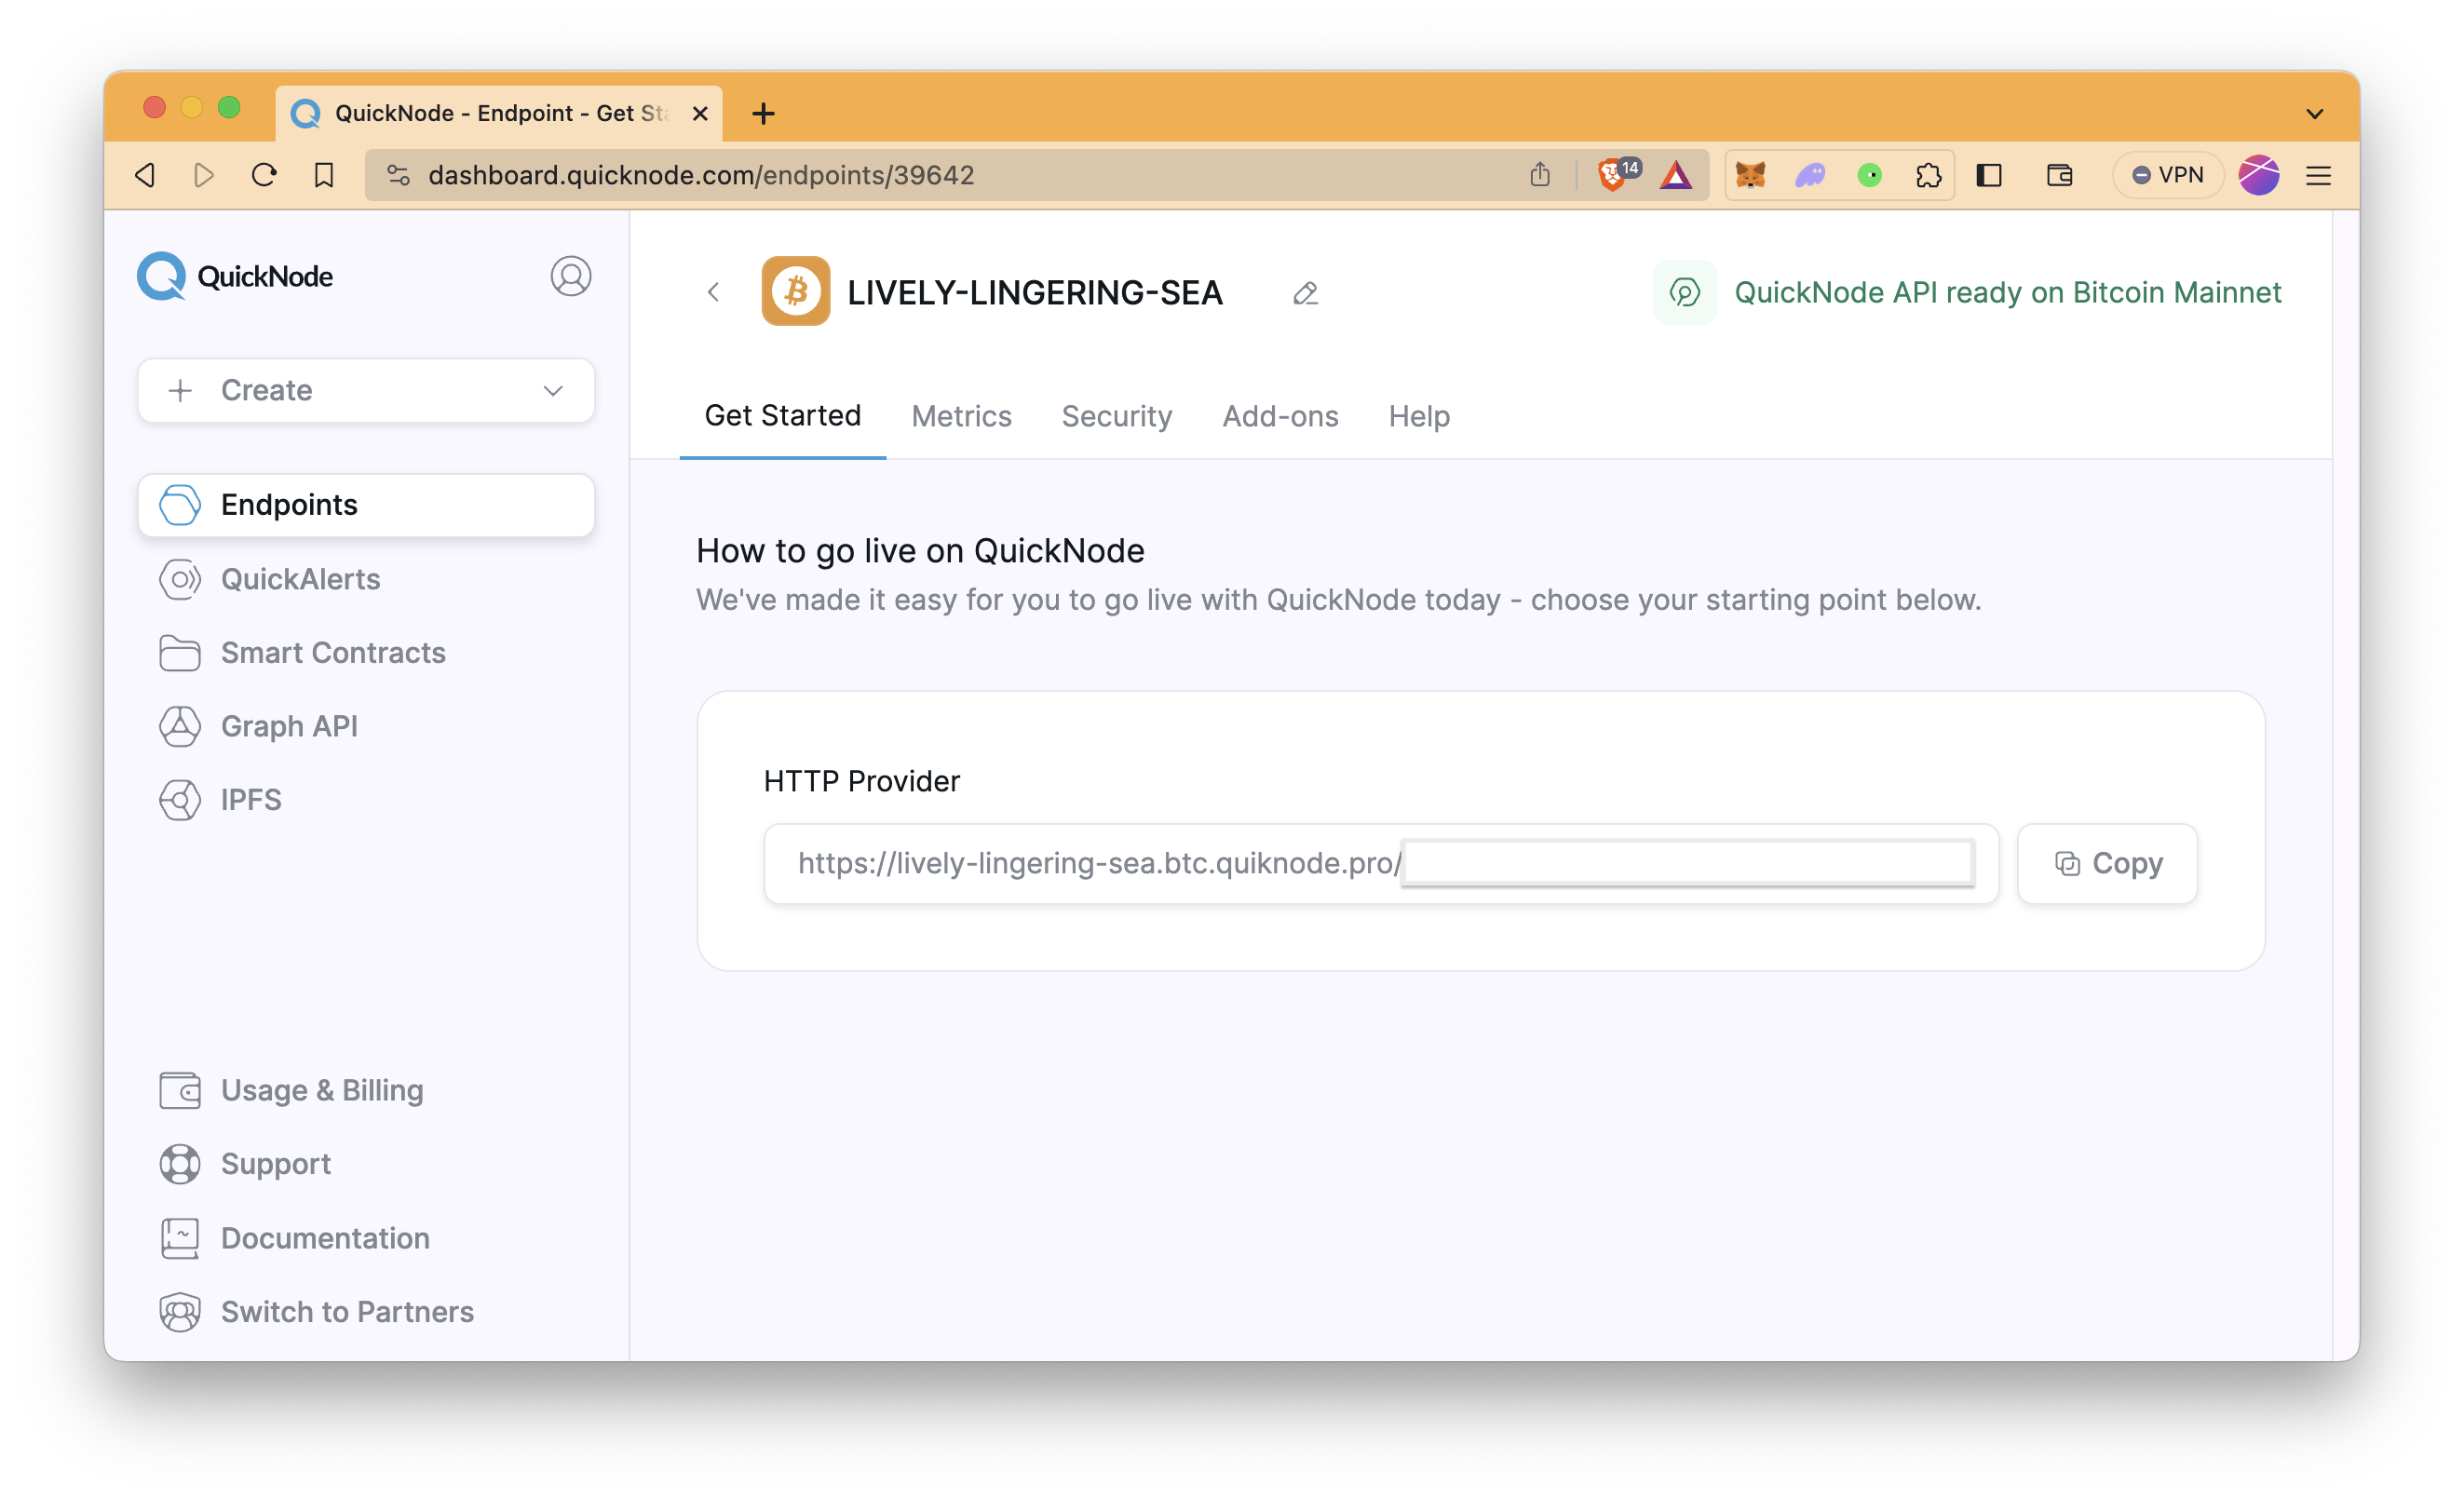Click the QuickAlerts sidebar icon
Image resolution: width=2464 pixels, height=1499 pixels.
click(x=180, y=579)
